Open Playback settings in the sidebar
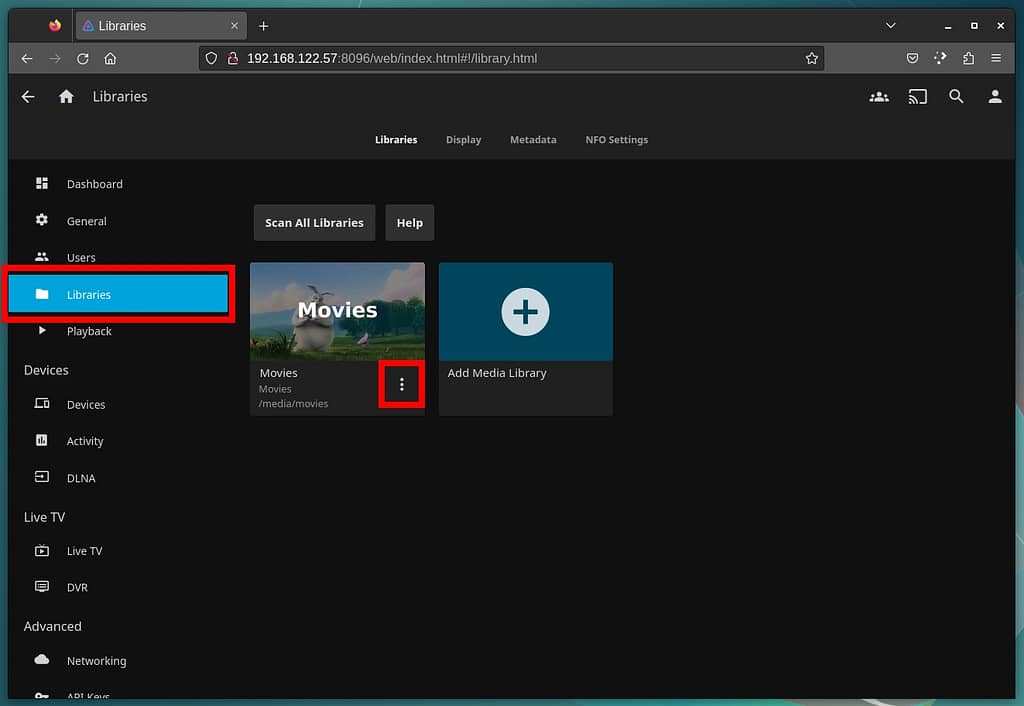Image resolution: width=1024 pixels, height=706 pixels. pyautogui.click(x=89, y=331)
